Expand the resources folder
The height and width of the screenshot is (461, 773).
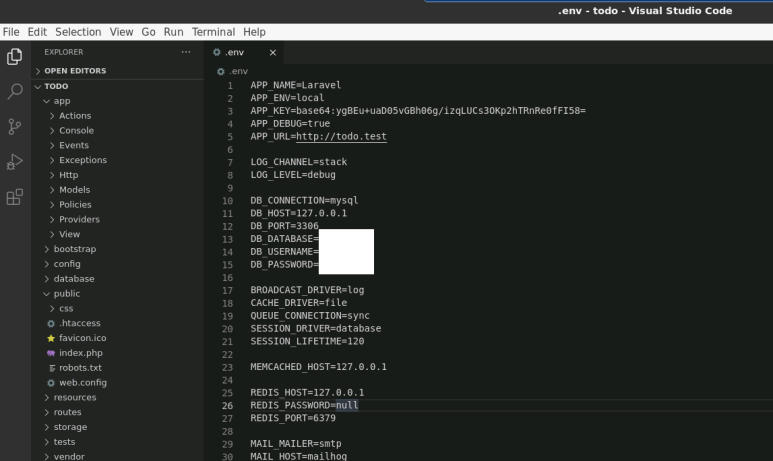[x=117, y=397]
